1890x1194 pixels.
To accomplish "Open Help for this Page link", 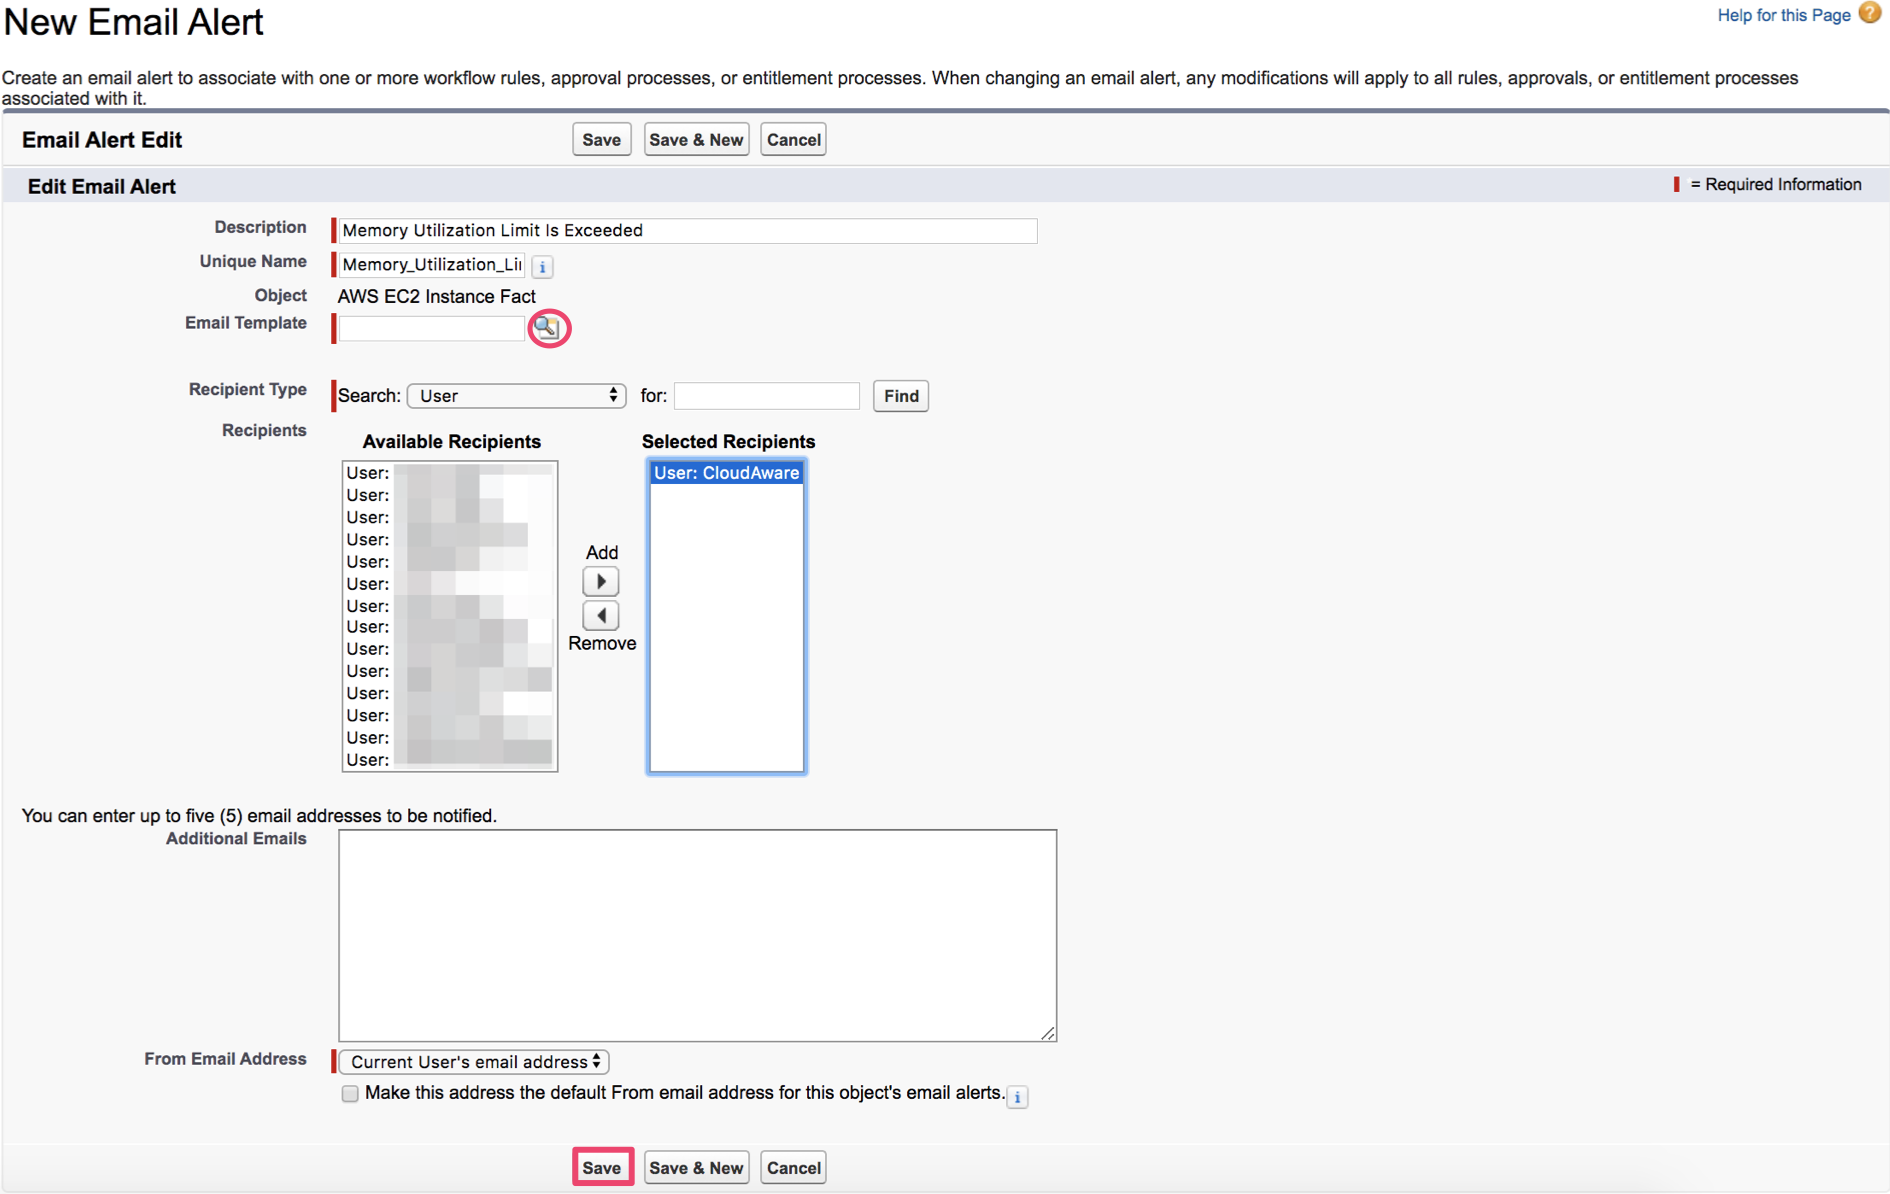I will (x=1783, y=15).
